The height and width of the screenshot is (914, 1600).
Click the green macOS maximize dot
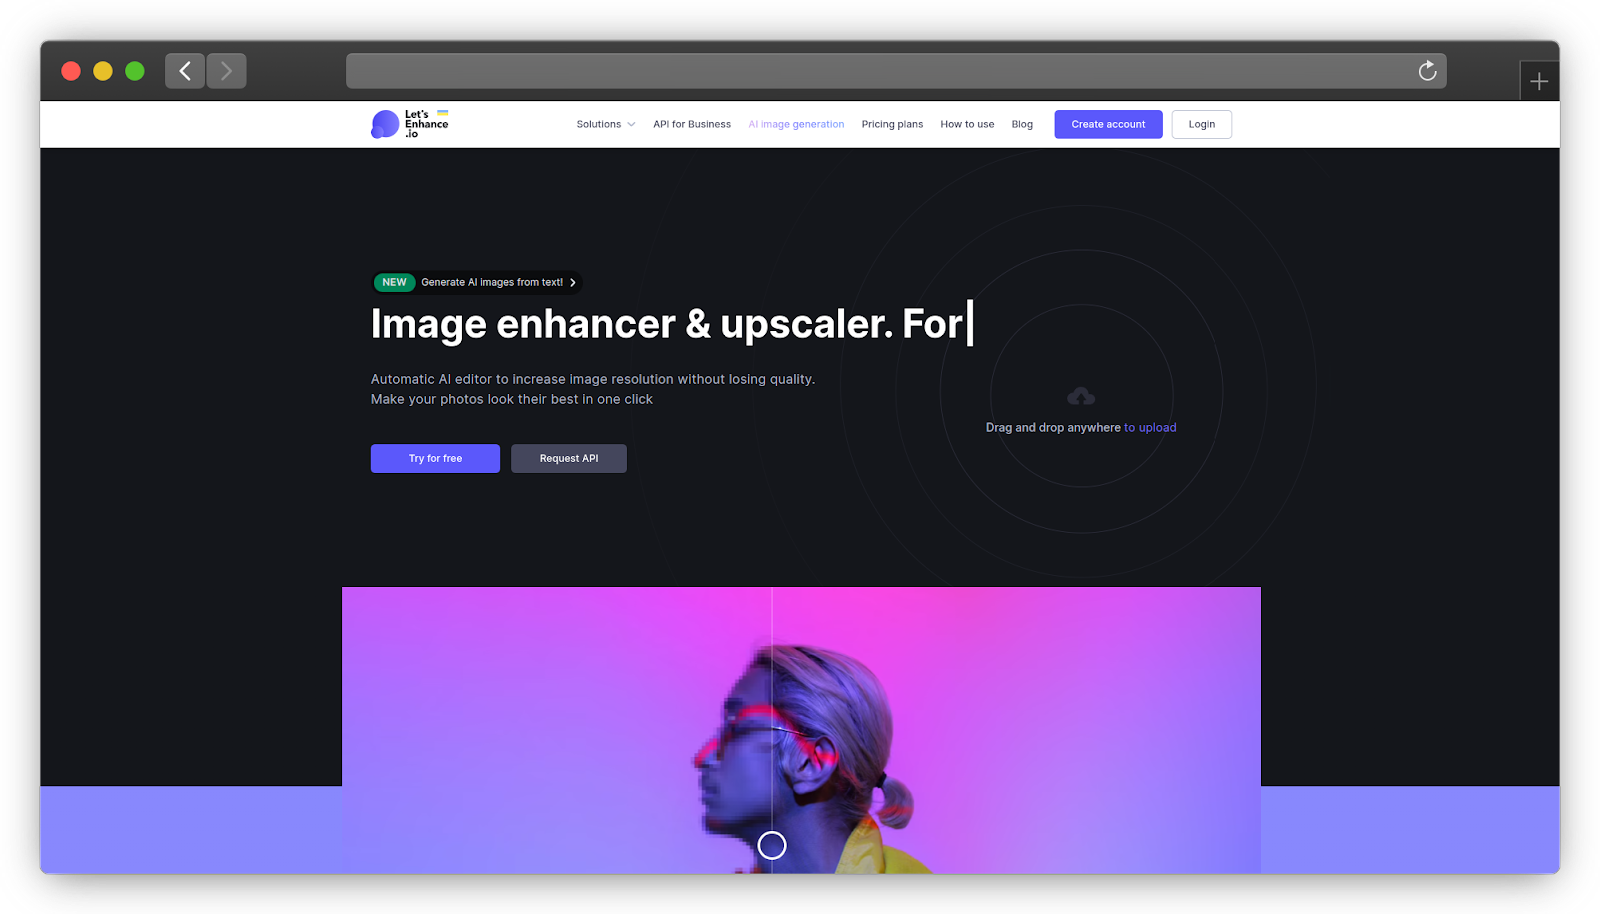point(135,71)
